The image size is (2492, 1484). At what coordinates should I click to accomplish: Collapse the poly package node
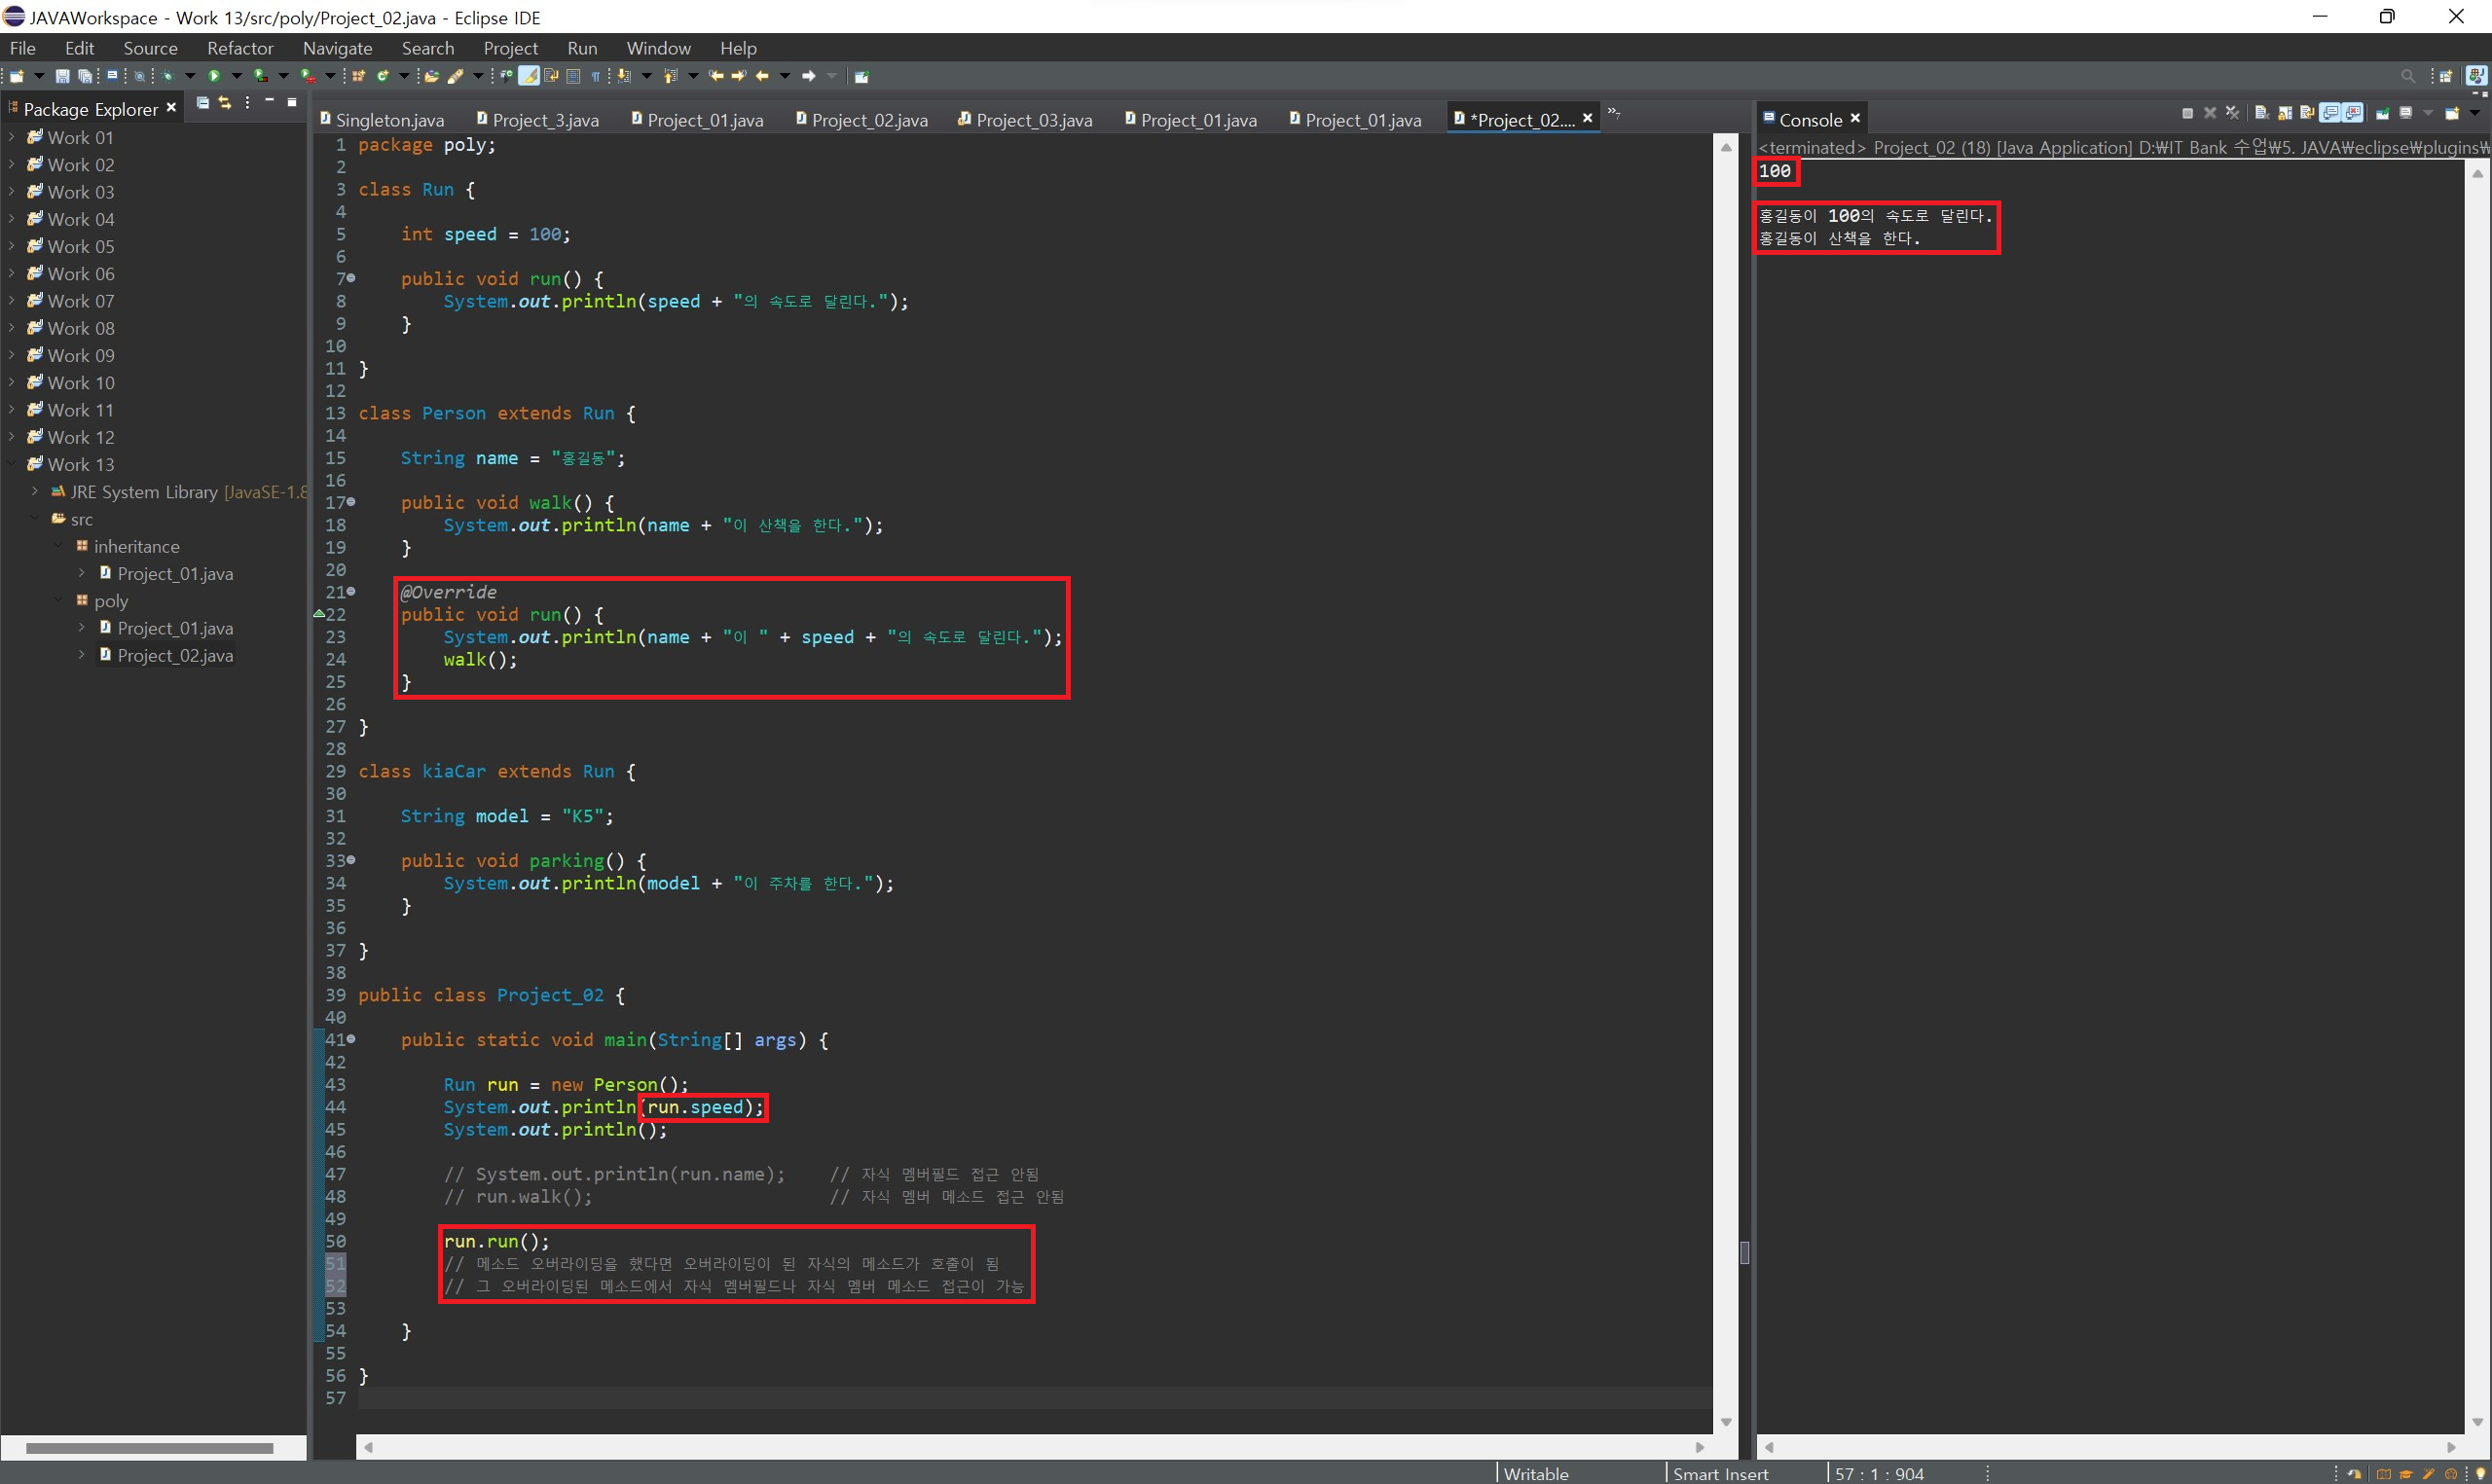click(58, 601)
